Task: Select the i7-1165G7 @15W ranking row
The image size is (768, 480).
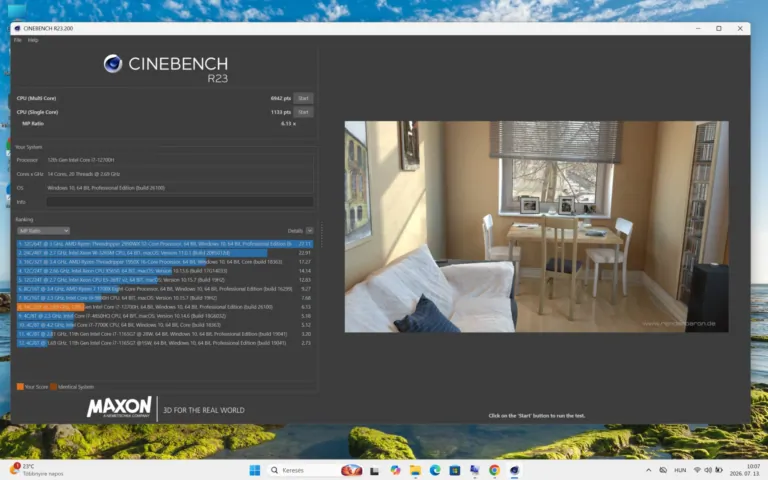Action: tap(165, 343)
